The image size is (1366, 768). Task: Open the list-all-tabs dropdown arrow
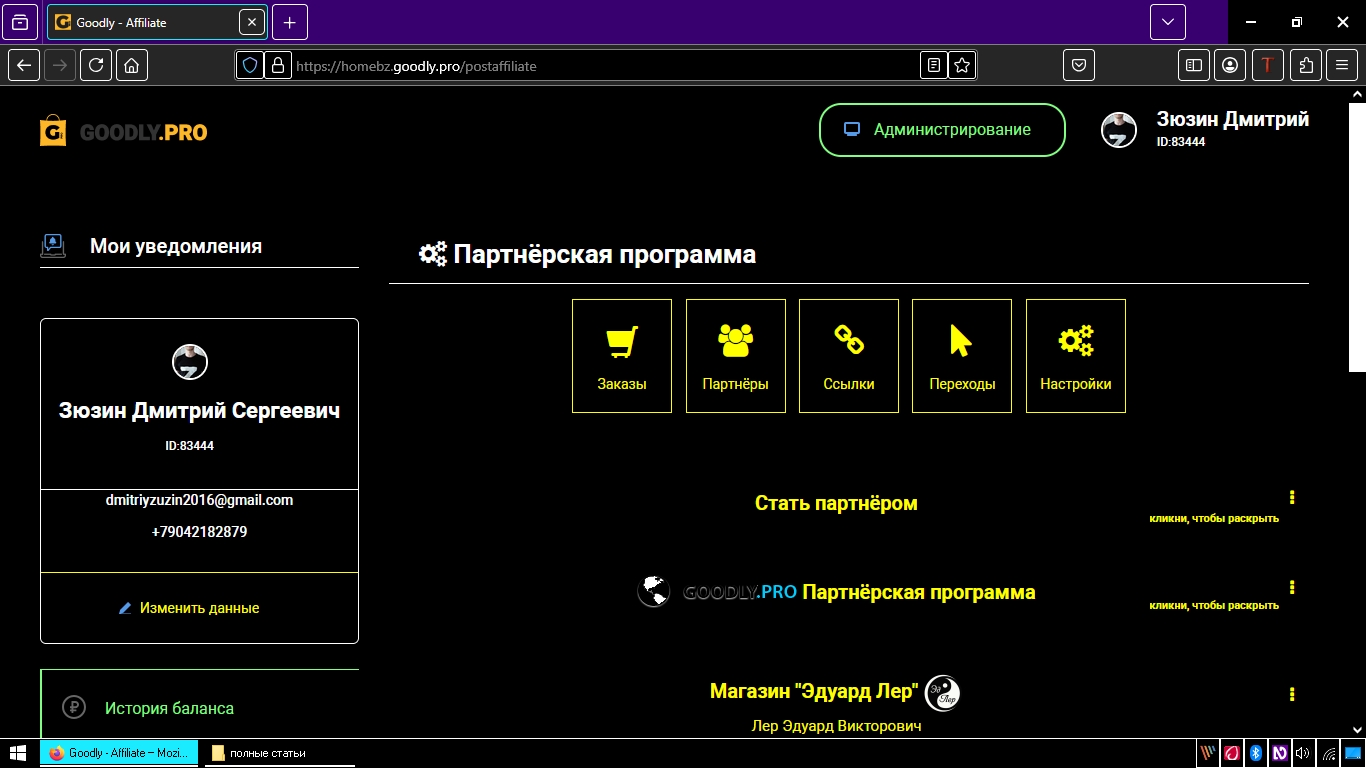1168,22
